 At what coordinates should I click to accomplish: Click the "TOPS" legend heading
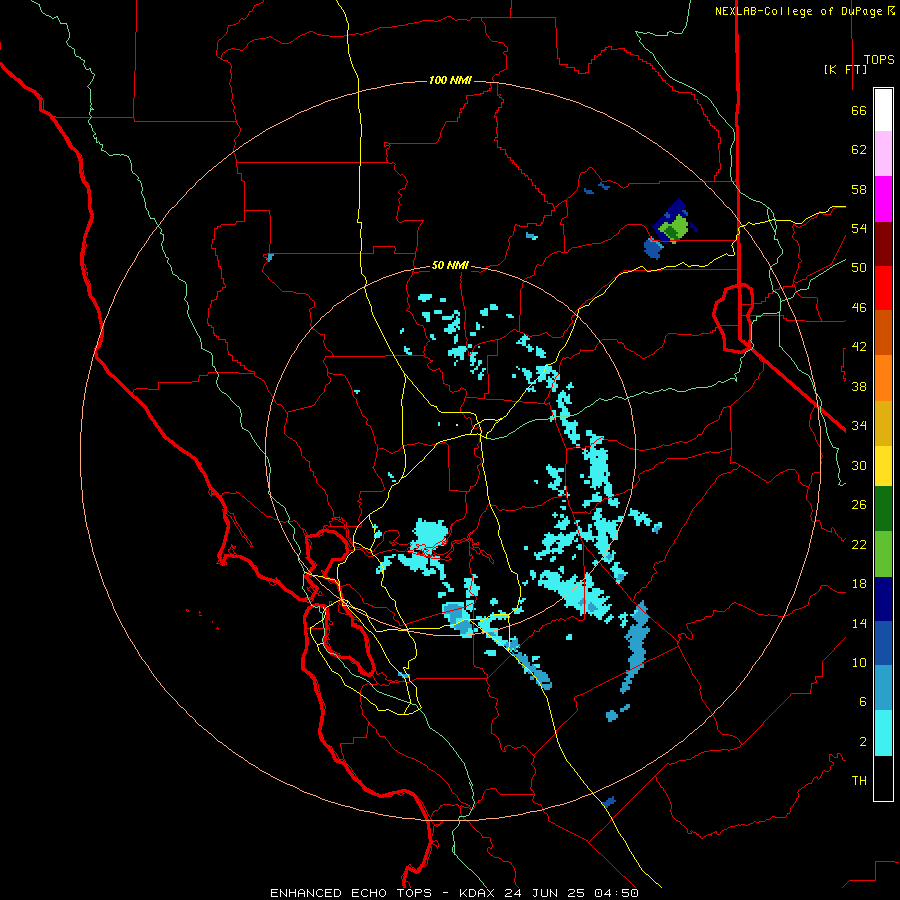click(x=879, y=59)
